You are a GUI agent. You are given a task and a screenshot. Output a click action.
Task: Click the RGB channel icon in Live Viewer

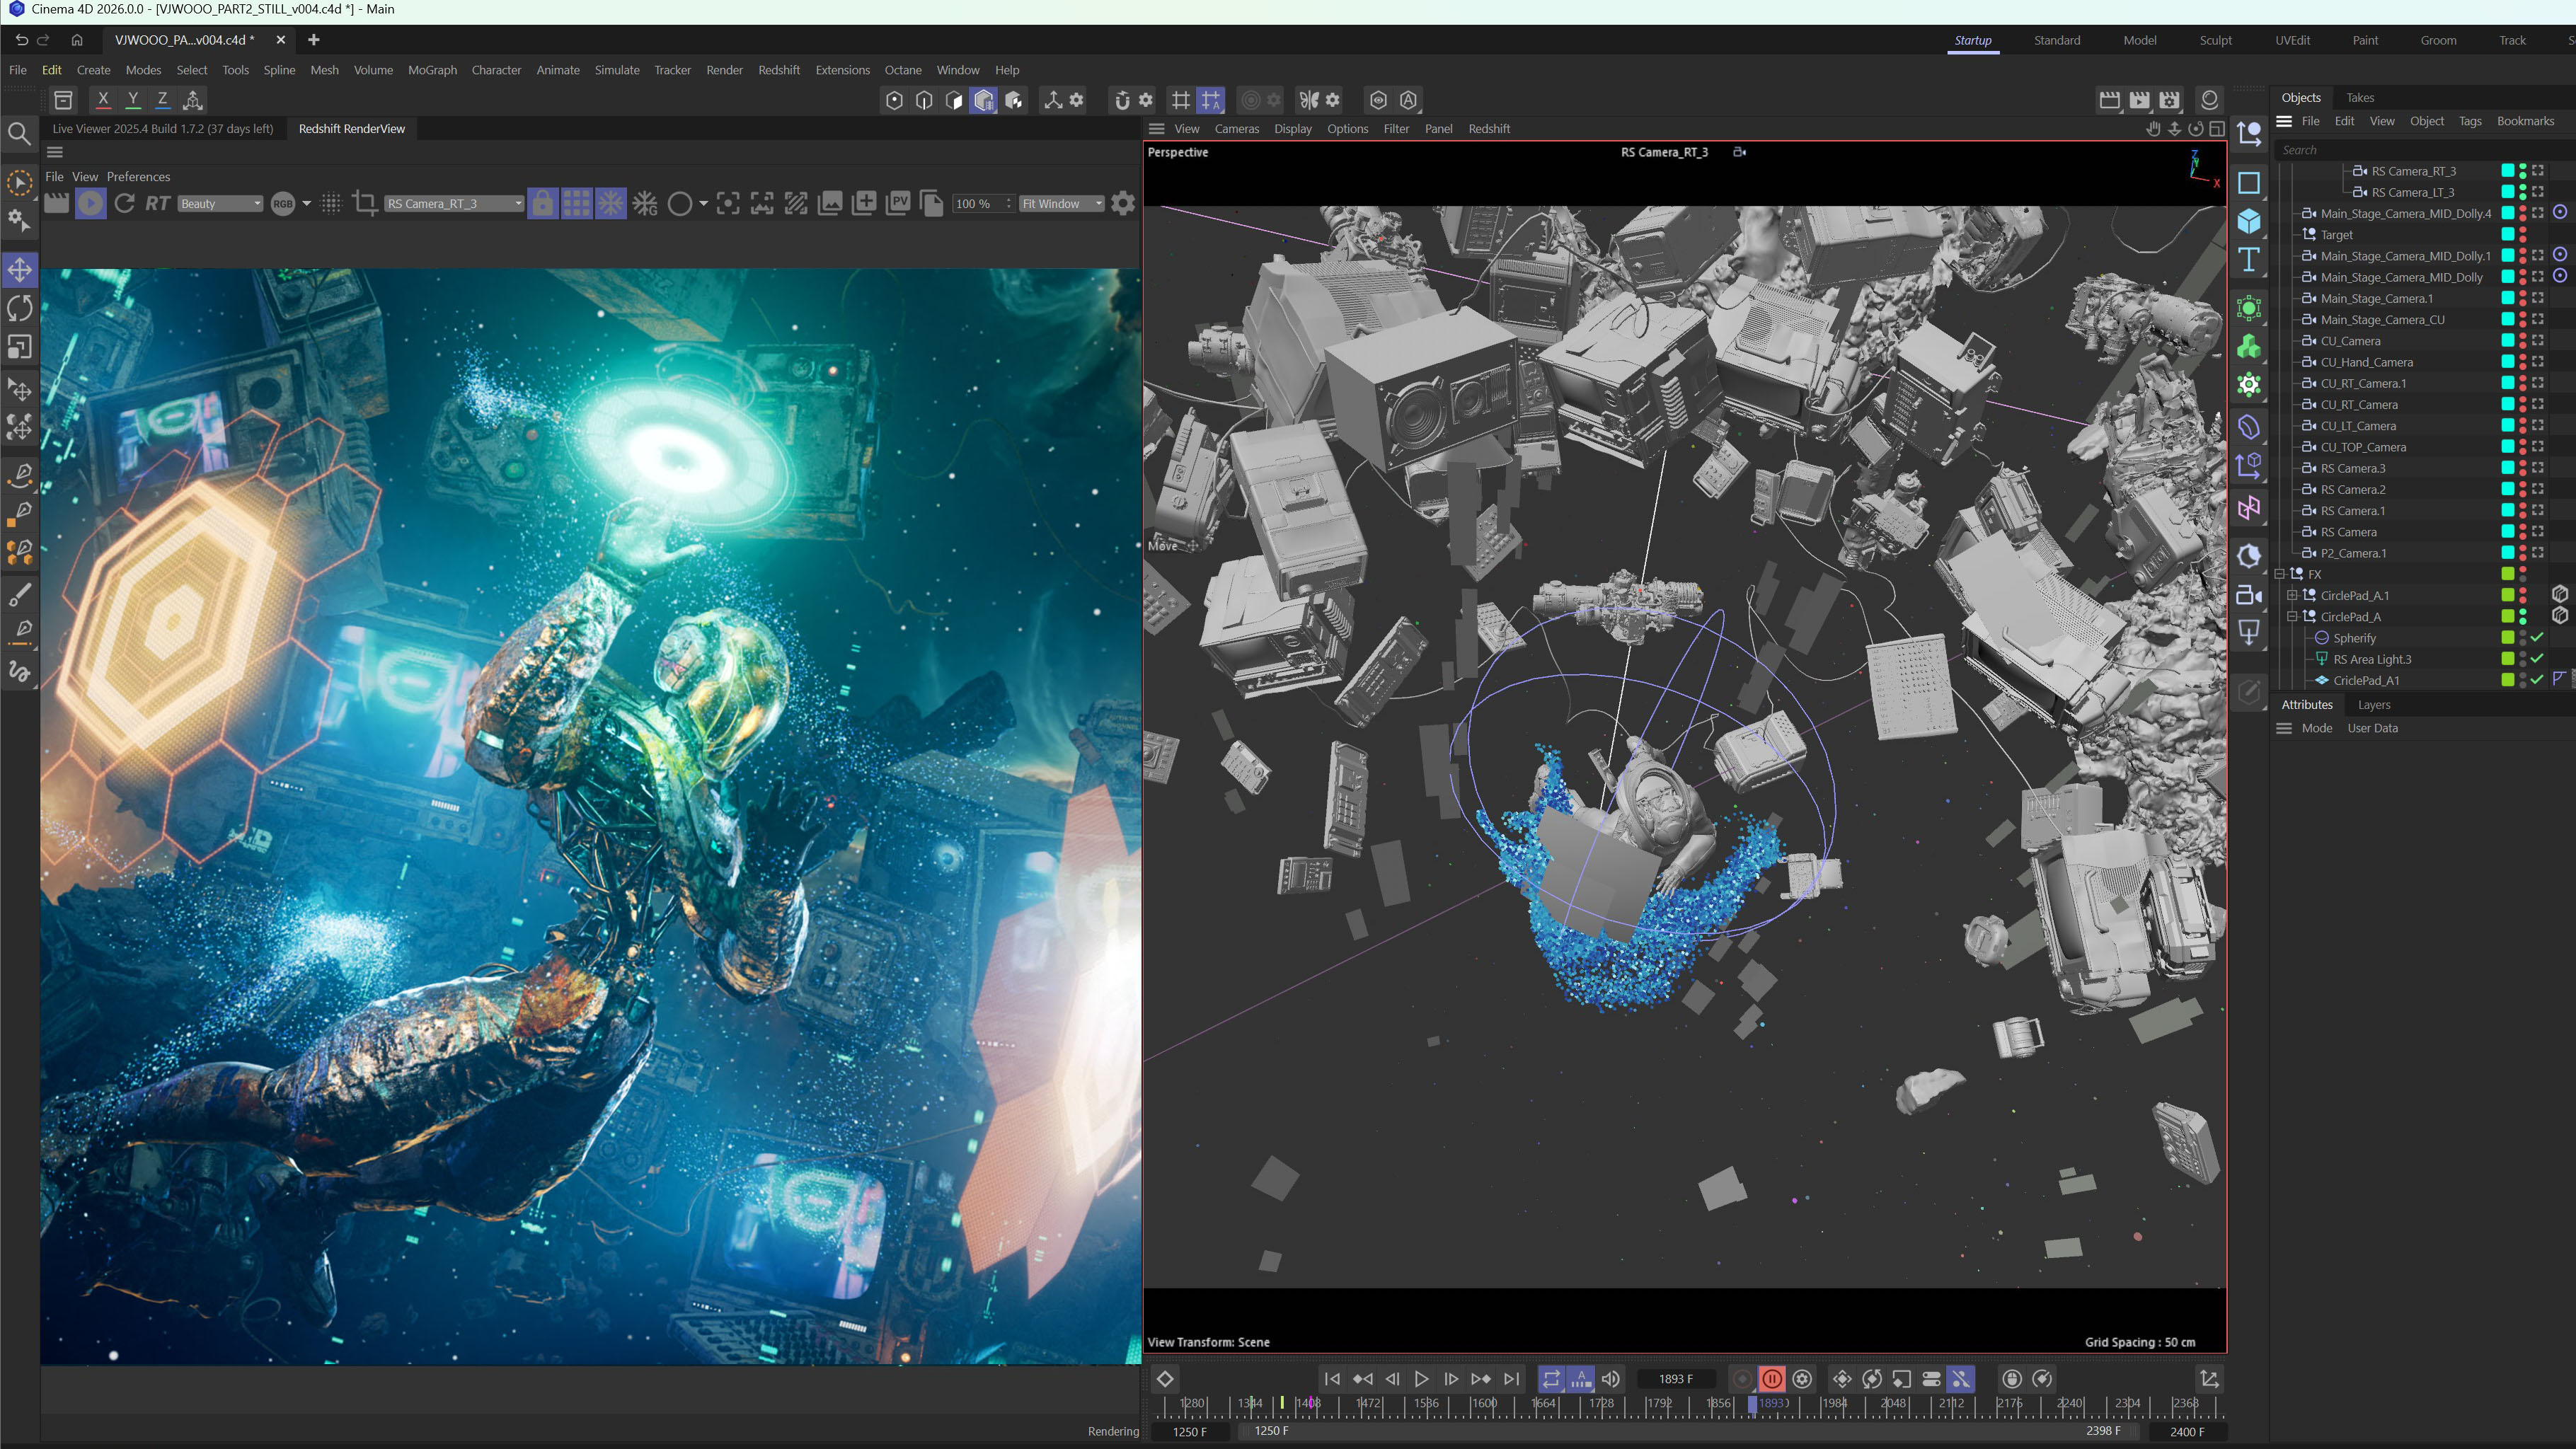(283, 203)
